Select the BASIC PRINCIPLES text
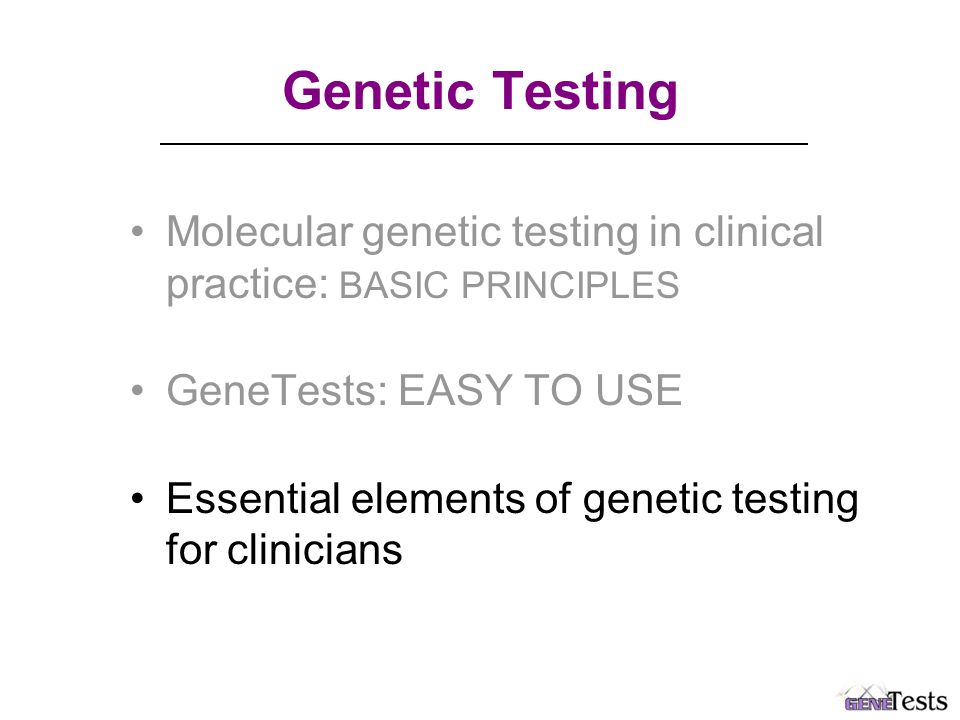 [x=509, y=285]
